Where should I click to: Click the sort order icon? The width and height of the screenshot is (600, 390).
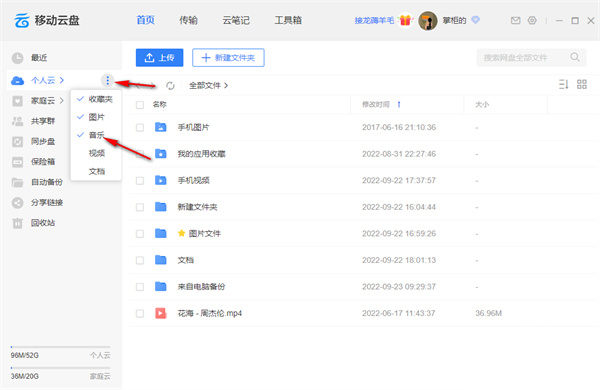563,84
